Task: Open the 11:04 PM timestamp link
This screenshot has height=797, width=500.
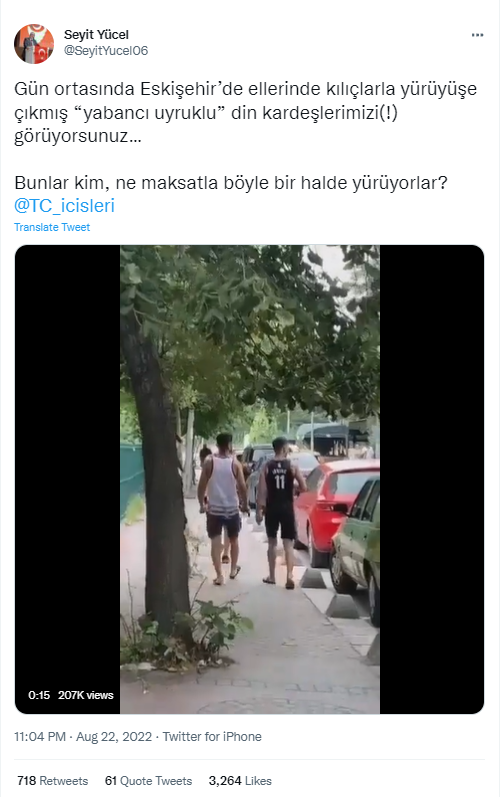Action: coord(40,737)
